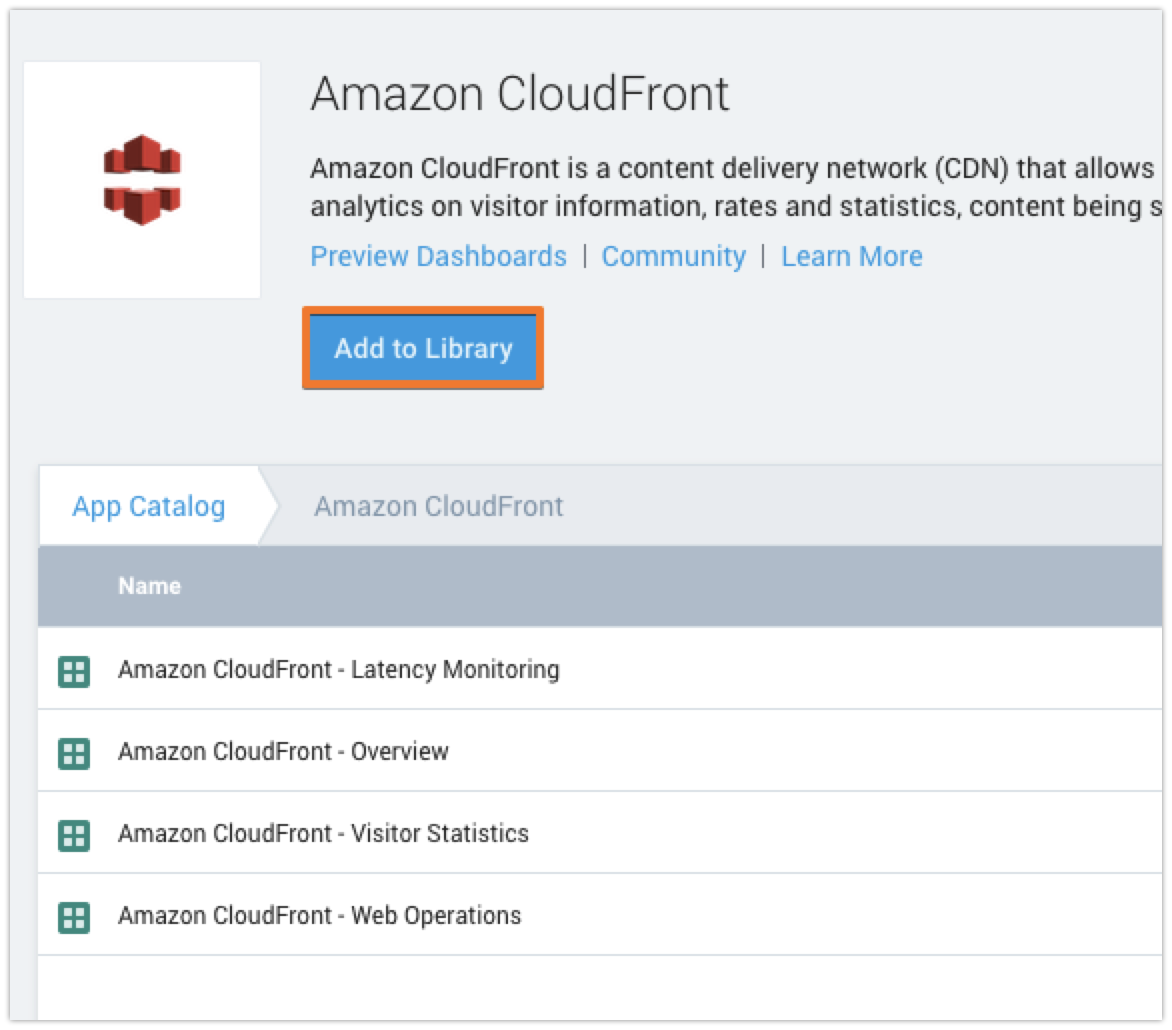Open the Amazon CloudFront - Web Operations dashboard
Viewport: 1172px width, 1030px height.
[318, 915]
